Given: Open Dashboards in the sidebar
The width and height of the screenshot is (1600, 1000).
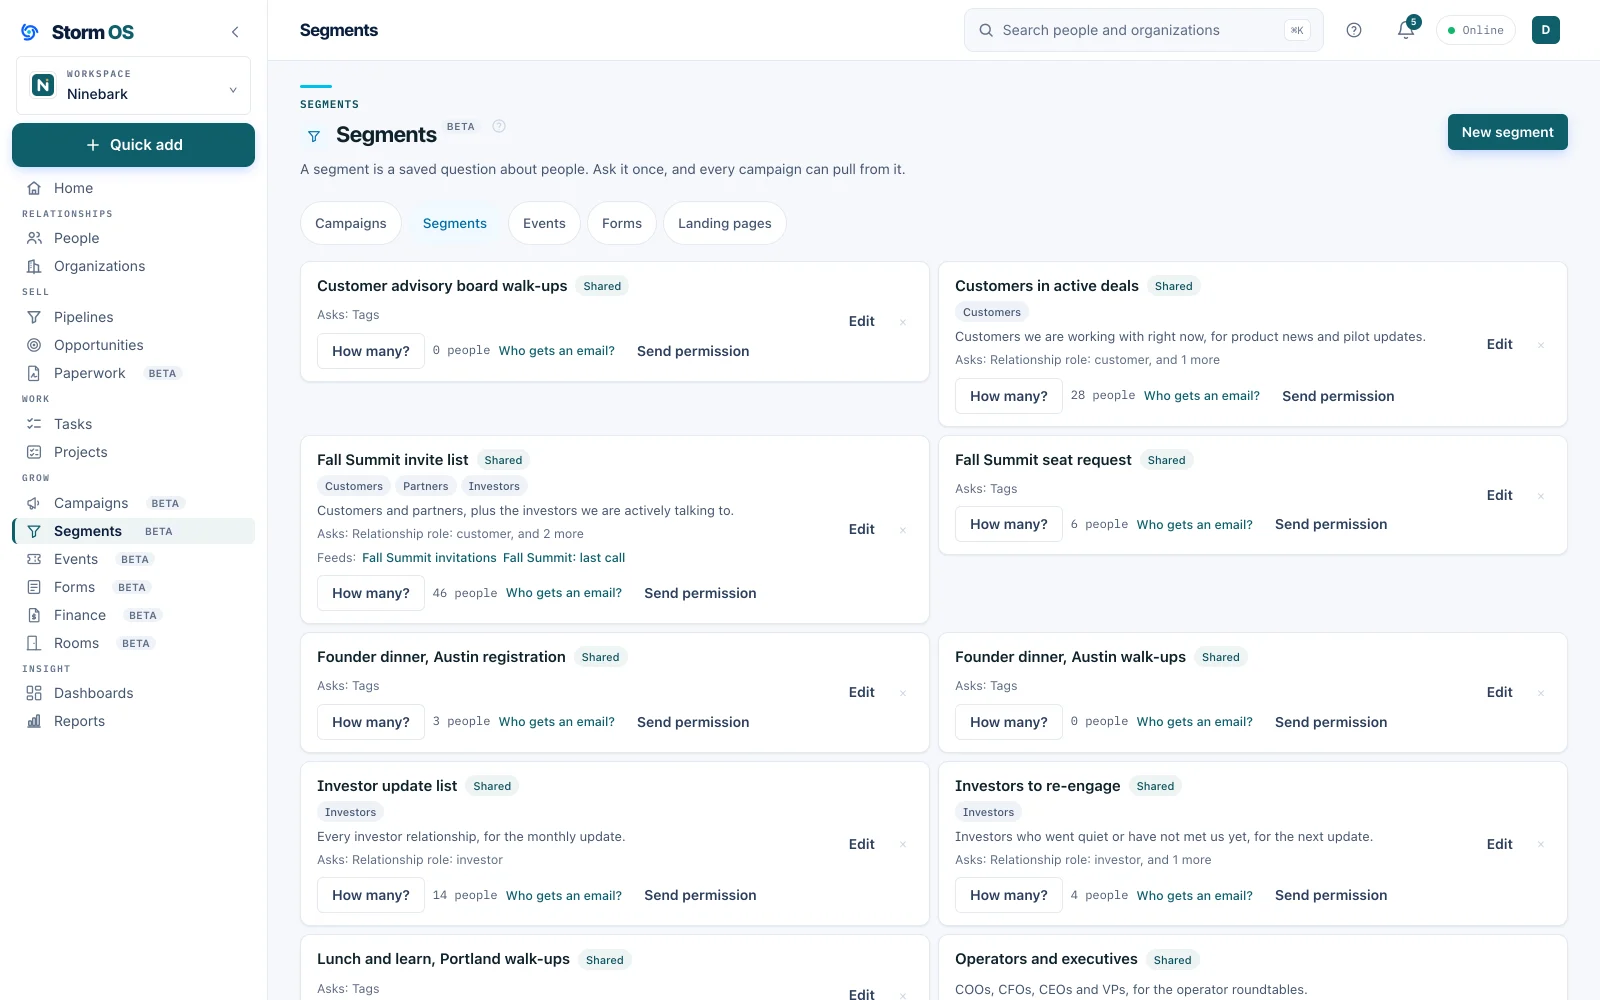Looking at the screenshot, I should pyautogui.click(x=133, y=693).
